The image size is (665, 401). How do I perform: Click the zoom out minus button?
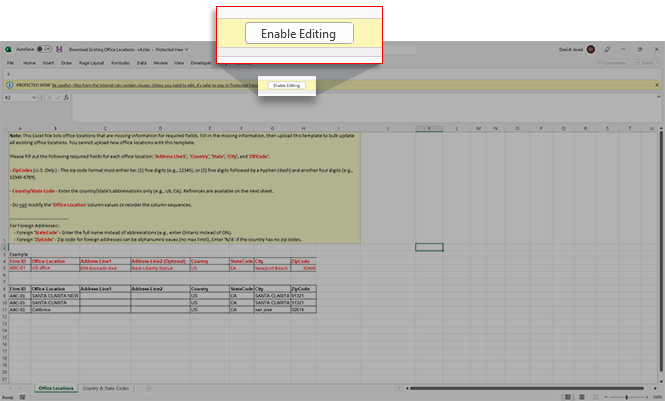tap(606, 397)
